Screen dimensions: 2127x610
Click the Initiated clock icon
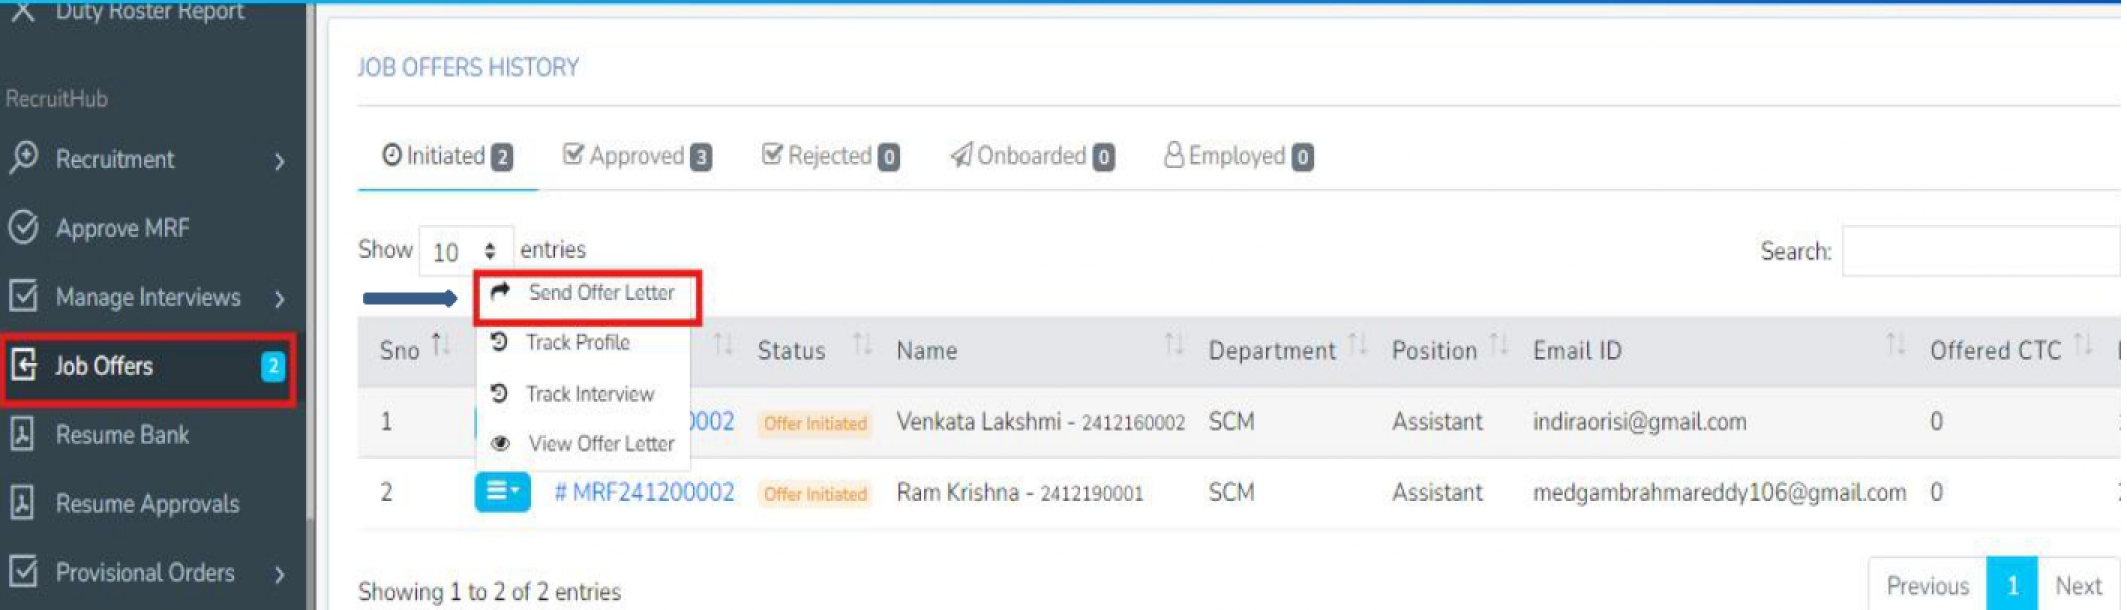392,155
